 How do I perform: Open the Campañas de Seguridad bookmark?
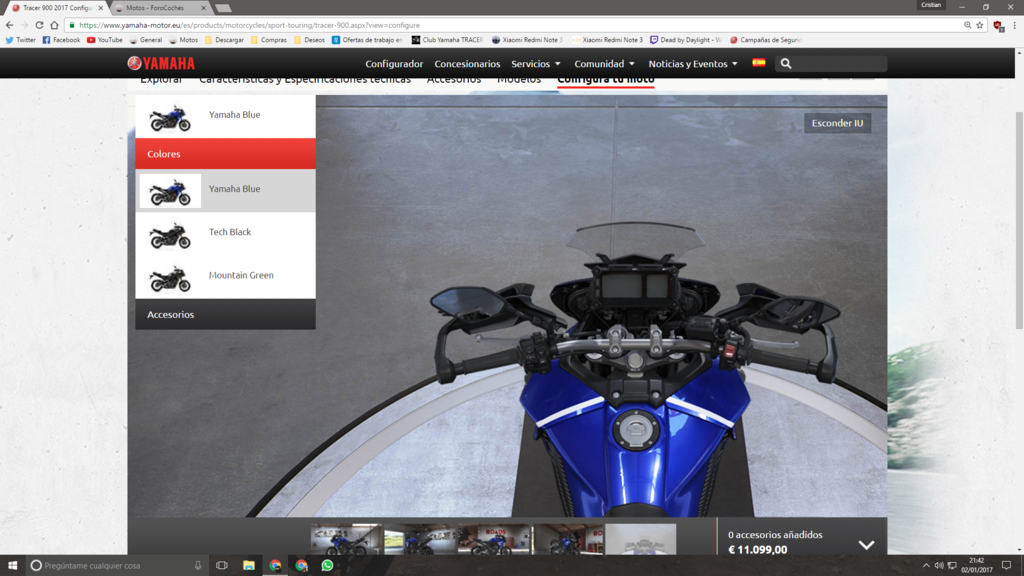coord(765,40)
